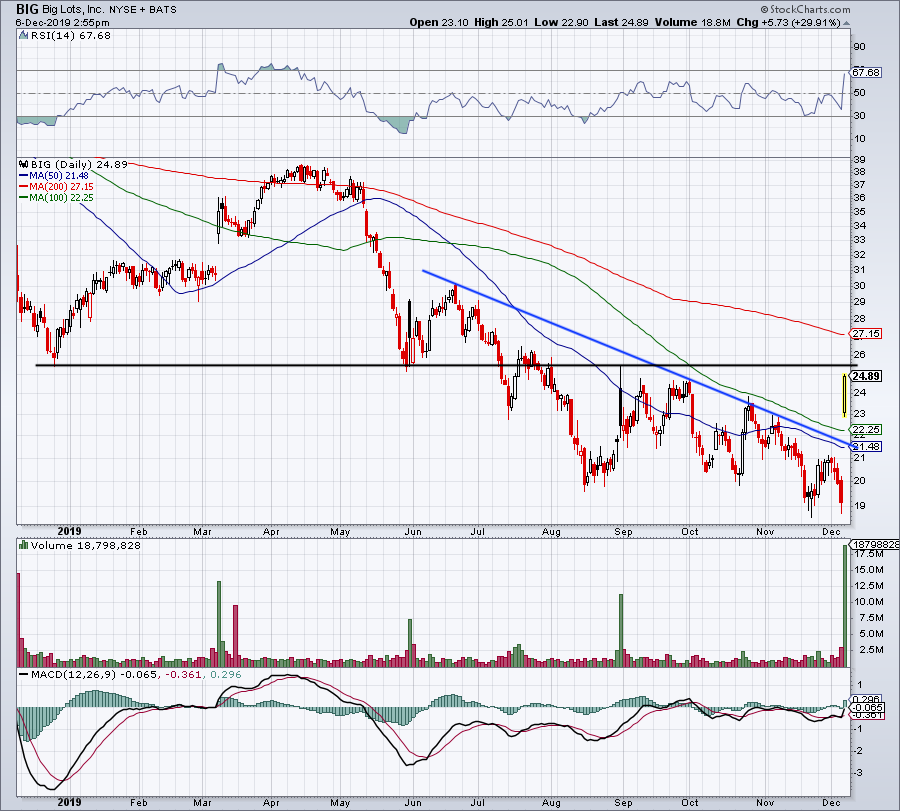The height and width of the screenshot is (811, 900).
Task: Click the Open 23.10 value
Action: tap(439, 22)
